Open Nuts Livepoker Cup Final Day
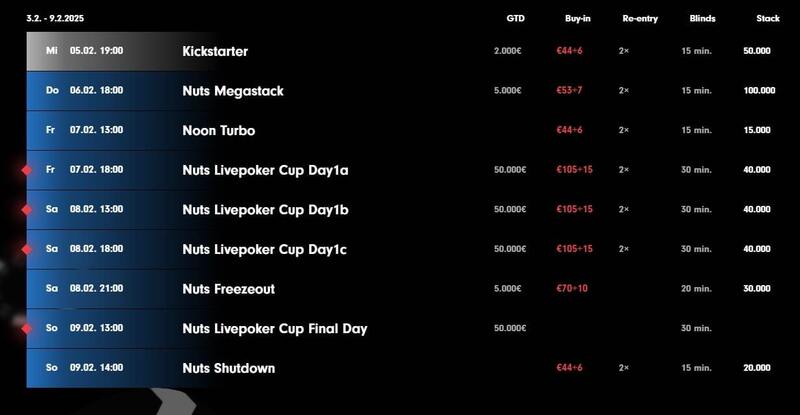Image resolution: width=800 pixels, height=415 pixels. (x=274, y=329)
